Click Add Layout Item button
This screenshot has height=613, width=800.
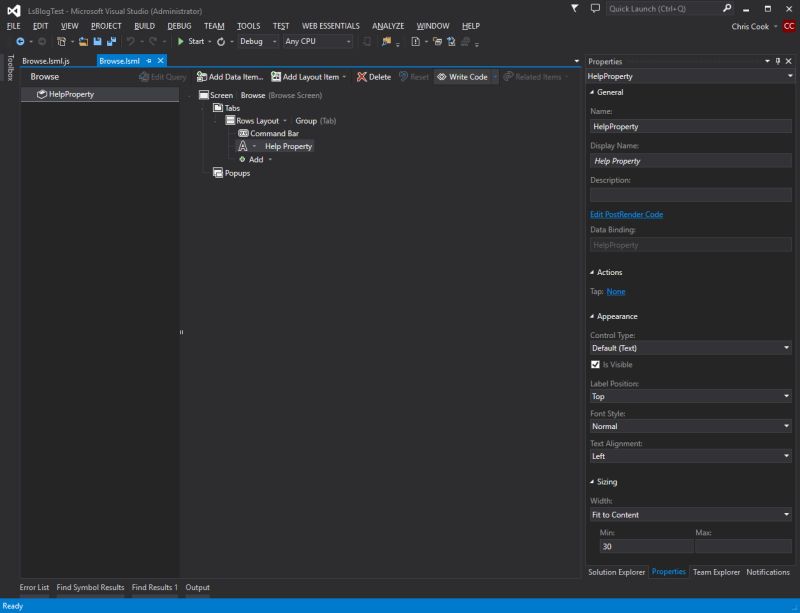(309, 77)
